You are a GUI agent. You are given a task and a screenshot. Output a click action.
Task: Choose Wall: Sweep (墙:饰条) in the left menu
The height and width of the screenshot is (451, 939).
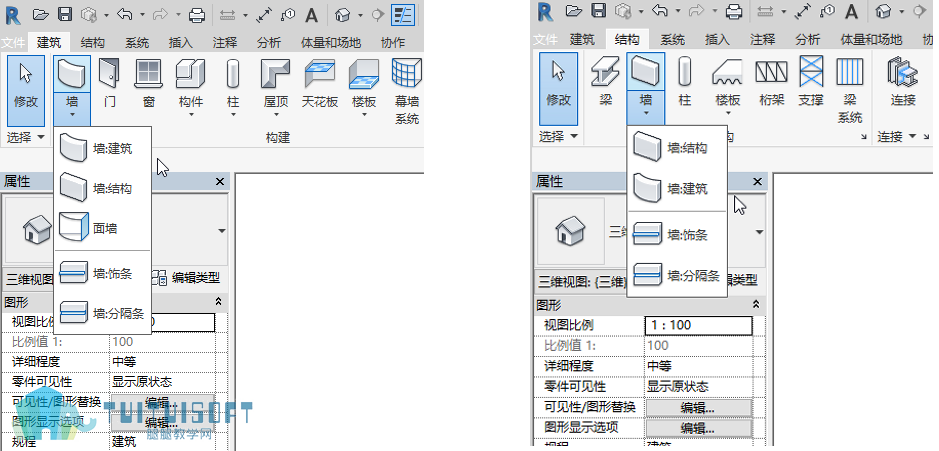[x=102, y=274]
